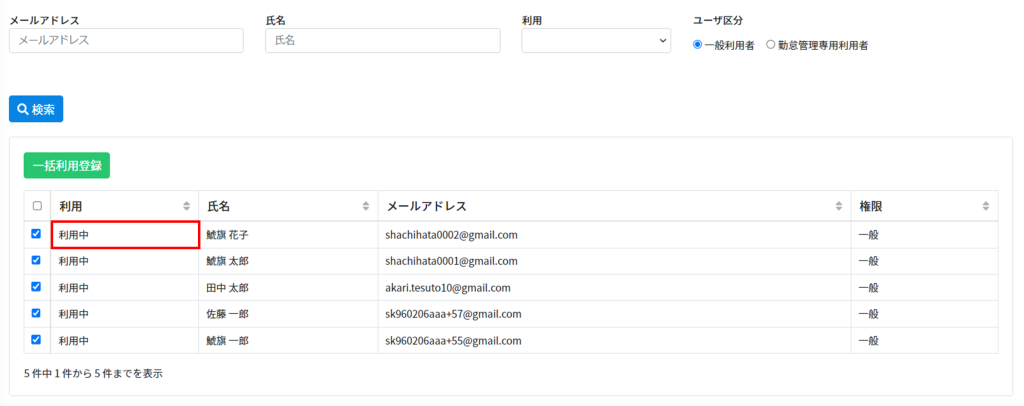Click 一般 permission in 佐藤 一郎 row
The width and height of the screenshot is (1024, 406).
pyautogui.click(x=869, y=314)
